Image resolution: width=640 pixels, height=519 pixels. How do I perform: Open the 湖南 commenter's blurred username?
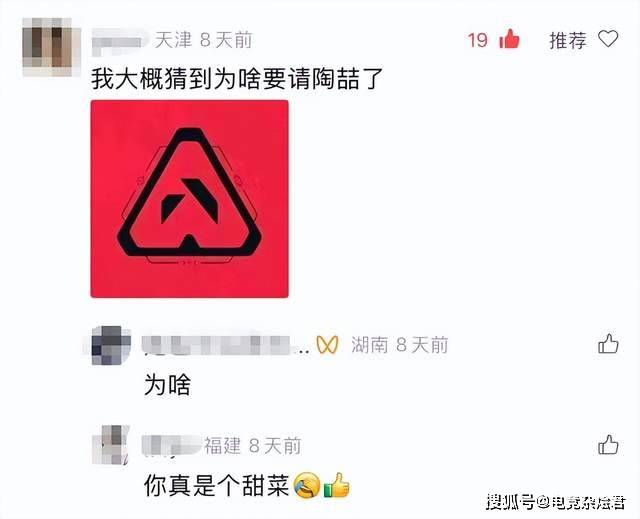(x=224, y=345)
